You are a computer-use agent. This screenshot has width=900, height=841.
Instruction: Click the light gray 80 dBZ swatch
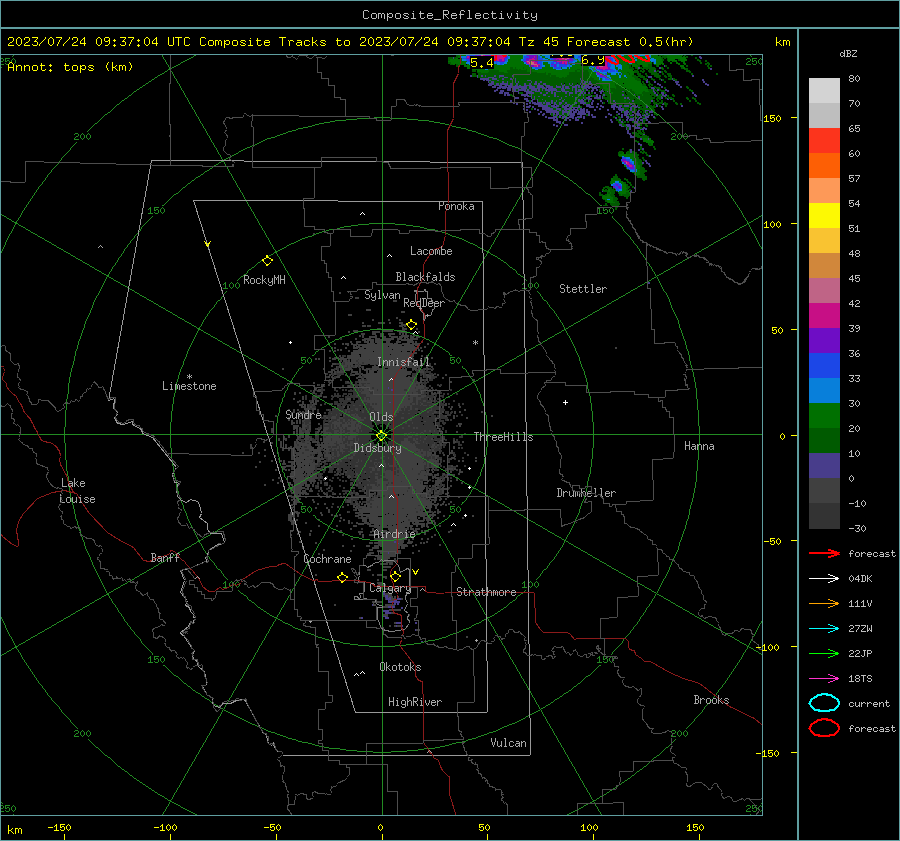pos(824,91)
